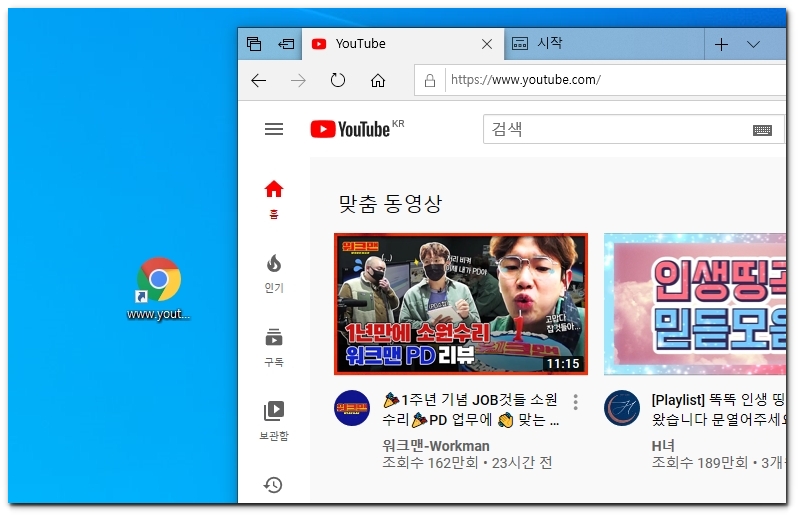Select 홈 in YouTube sidebar
Viewport: 798px width, 515px height.
tap(274, 199)
